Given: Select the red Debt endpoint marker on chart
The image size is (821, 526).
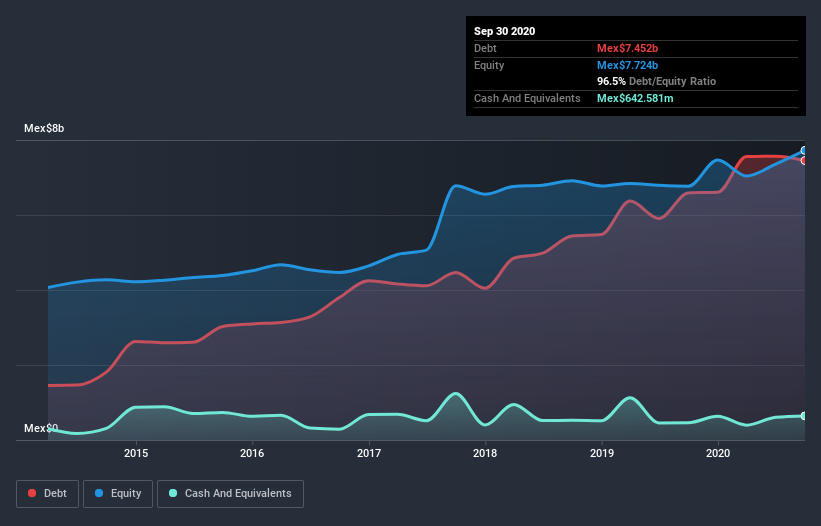Looking at the screenshot, I should click(804, 161).
